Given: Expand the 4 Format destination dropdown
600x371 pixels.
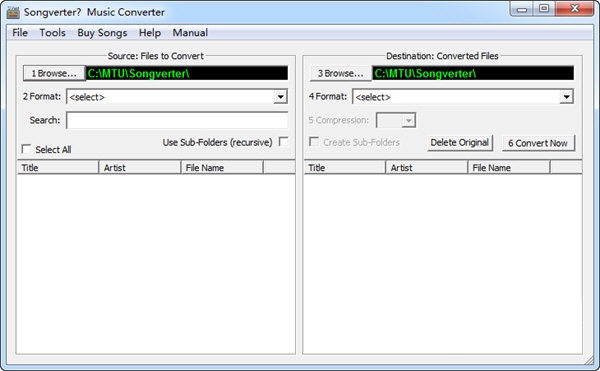Looking at the screenshot, I should click(x=566, y=97).
